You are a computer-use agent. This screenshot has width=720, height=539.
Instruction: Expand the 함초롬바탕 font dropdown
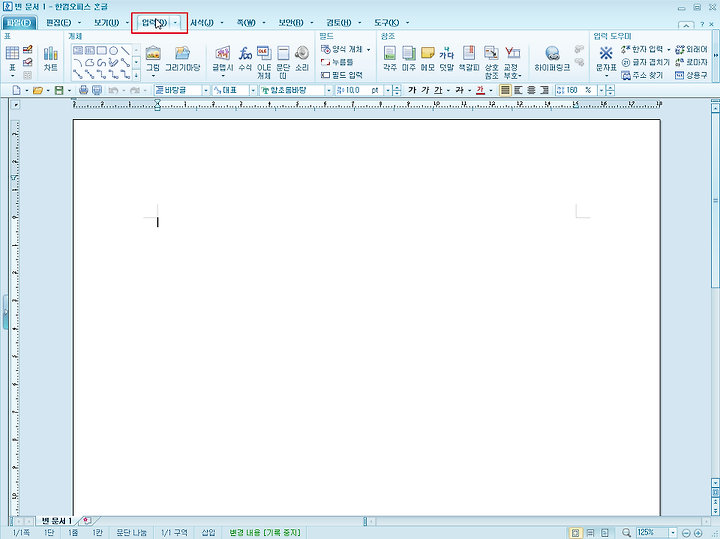[328, 90]
